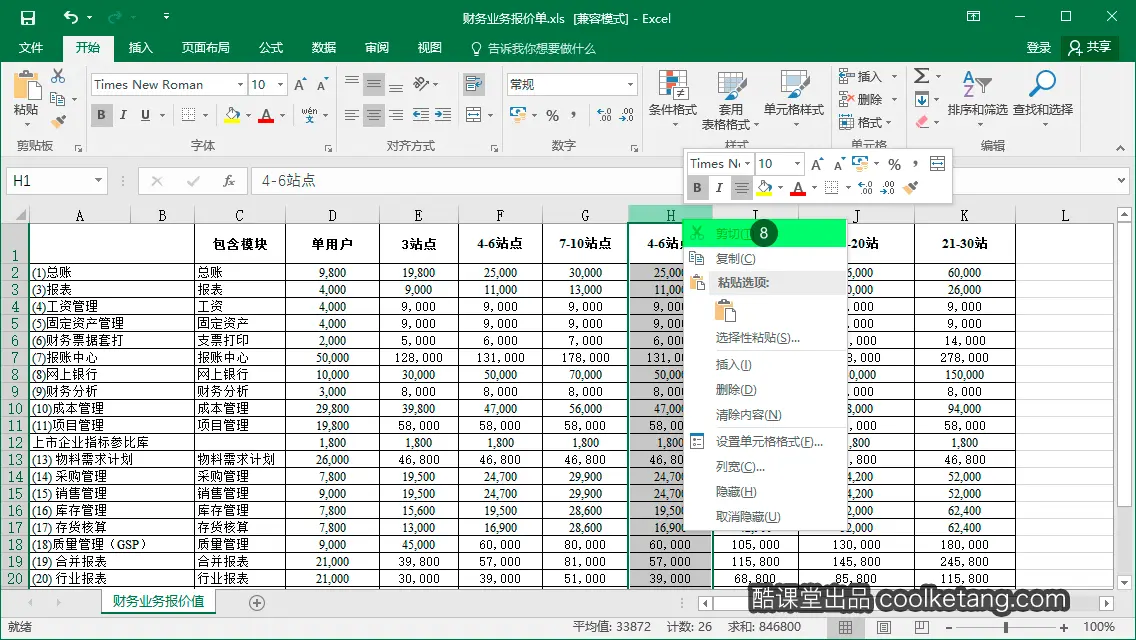
Task: Click the Format Painter brush in ribbon
Action: (58, 121)
